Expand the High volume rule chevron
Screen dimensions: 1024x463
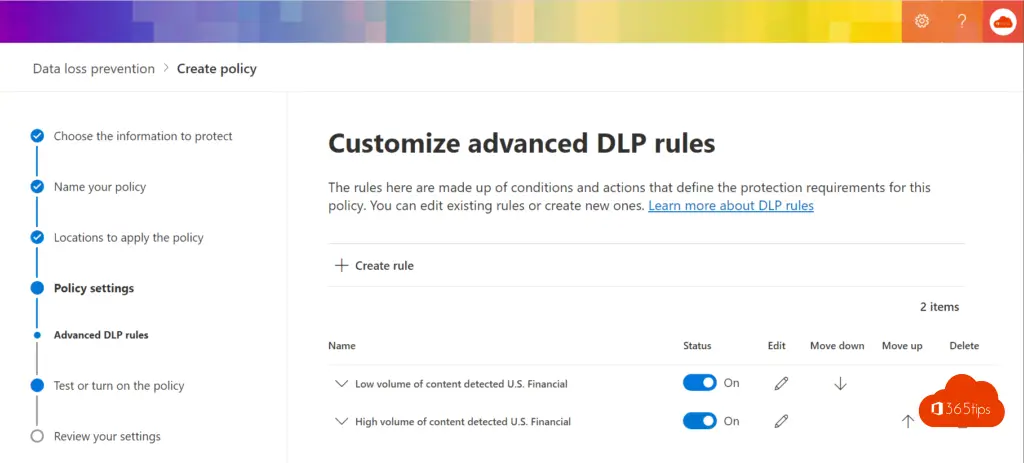[x=341, y=421]
